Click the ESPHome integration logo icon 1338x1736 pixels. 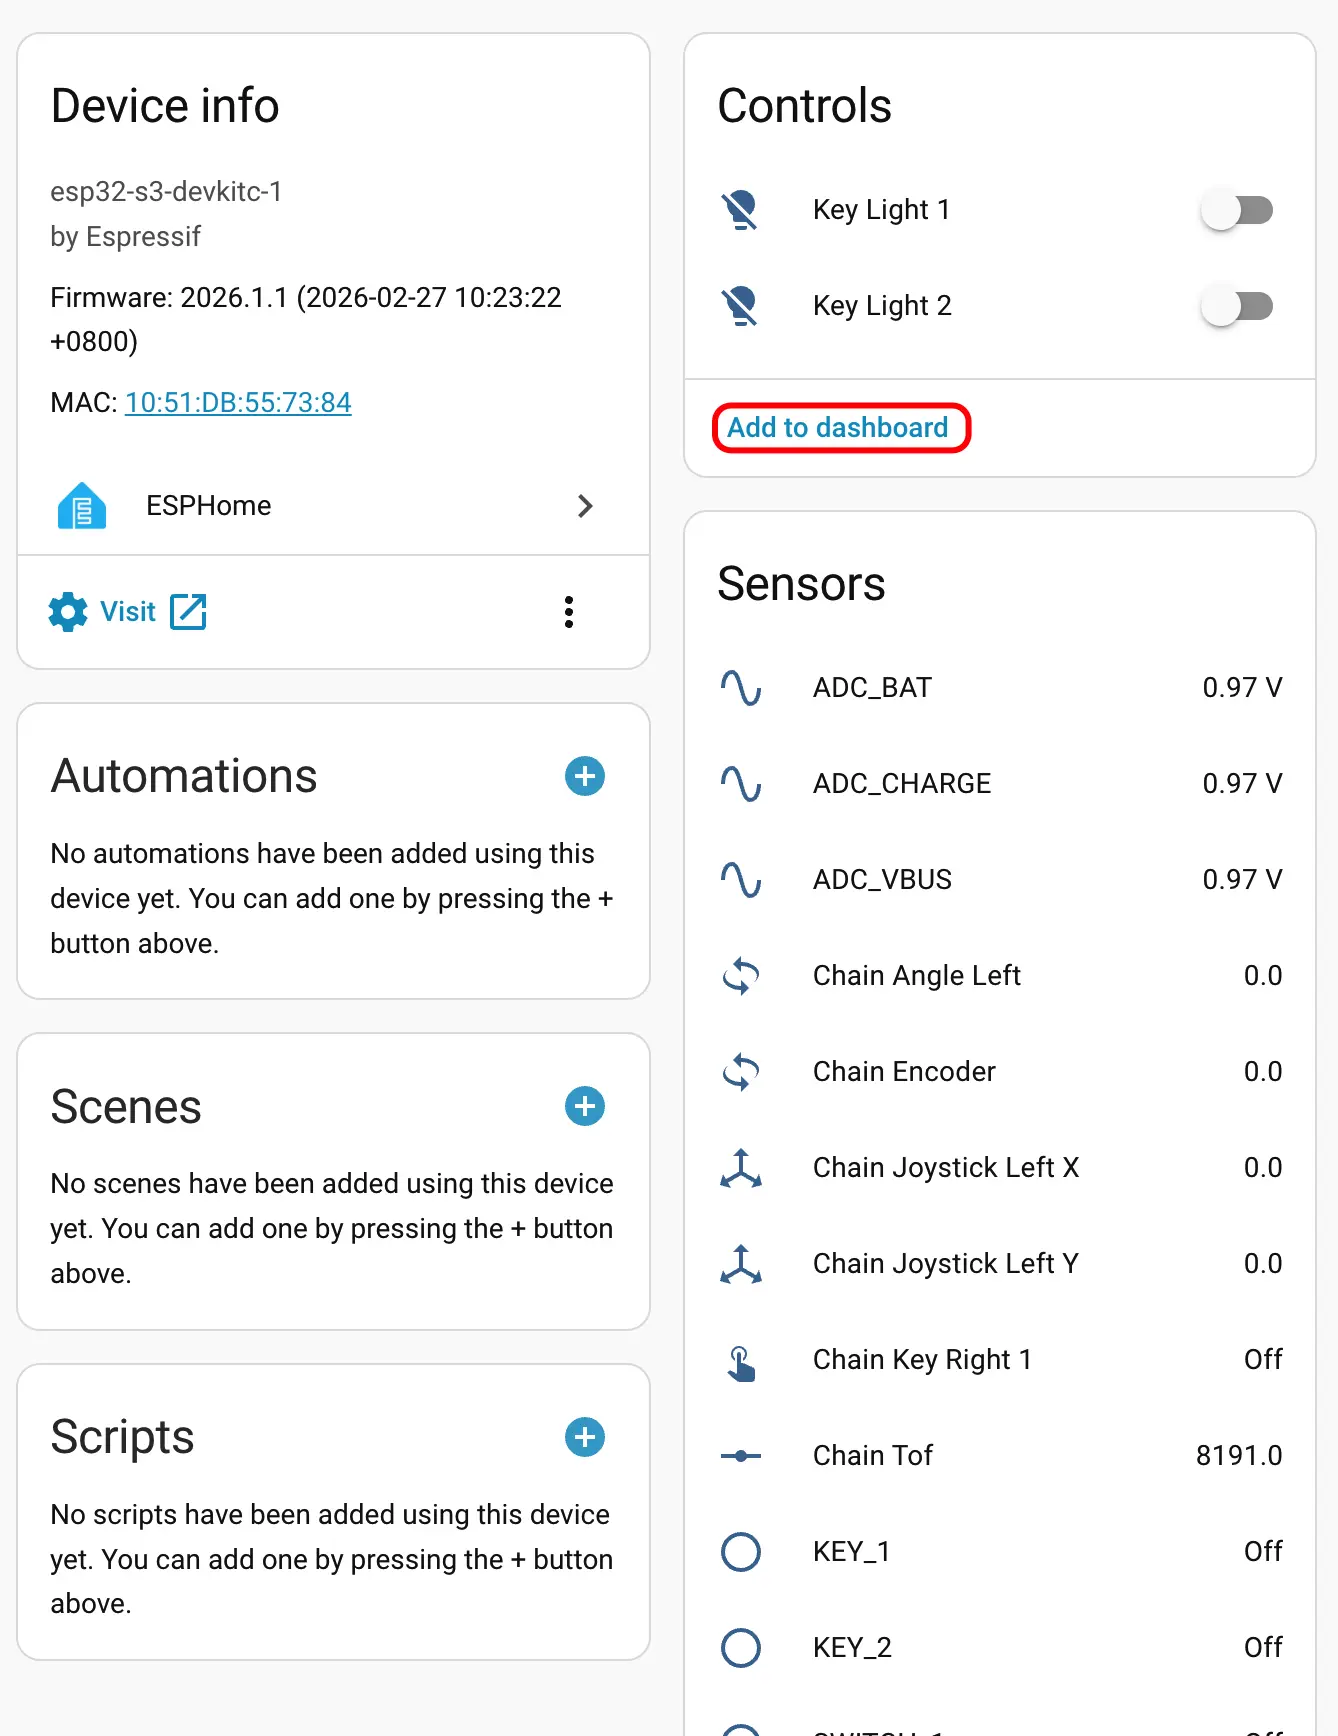pos(82,506)
